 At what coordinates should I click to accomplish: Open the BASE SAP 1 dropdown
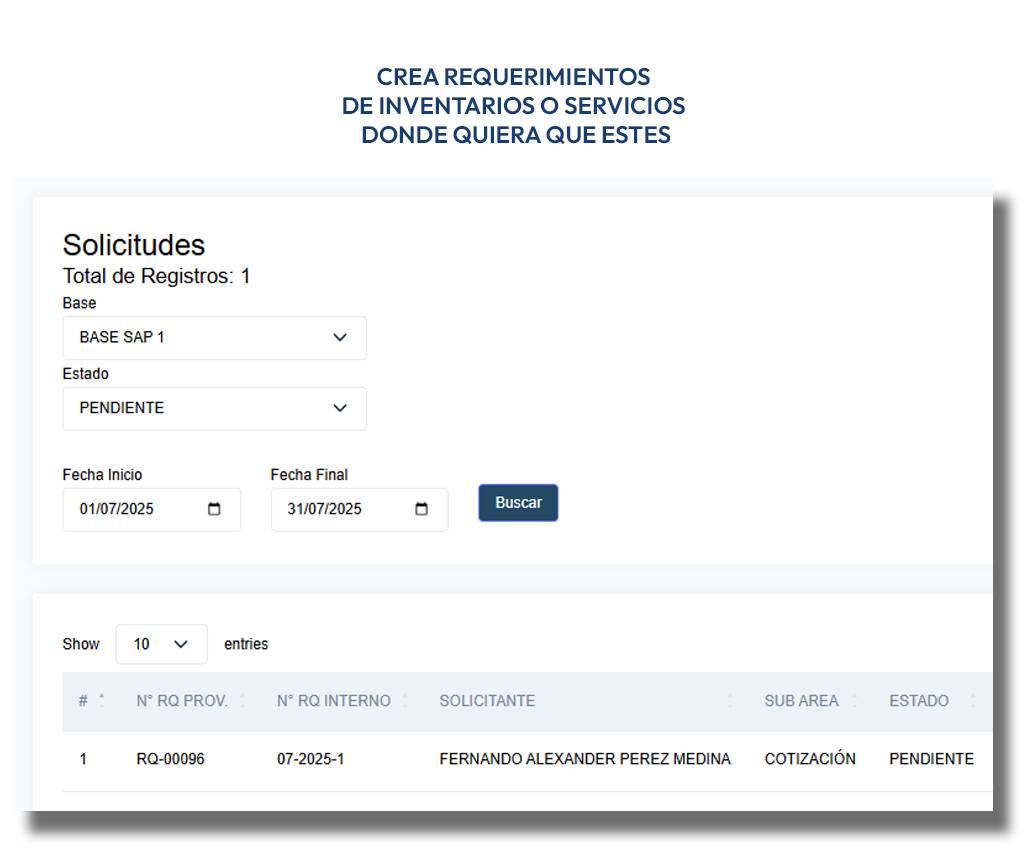click(214, 338)
